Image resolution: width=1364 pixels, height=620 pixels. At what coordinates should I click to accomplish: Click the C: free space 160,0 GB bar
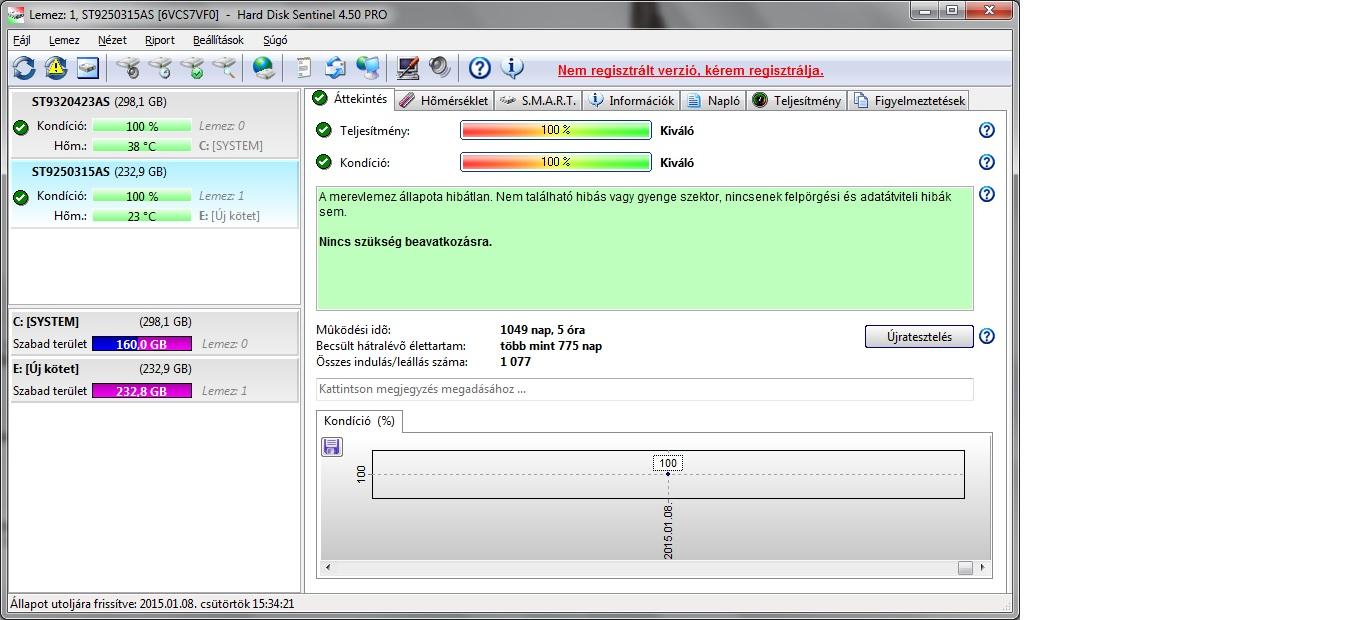[x=142, y=344]
